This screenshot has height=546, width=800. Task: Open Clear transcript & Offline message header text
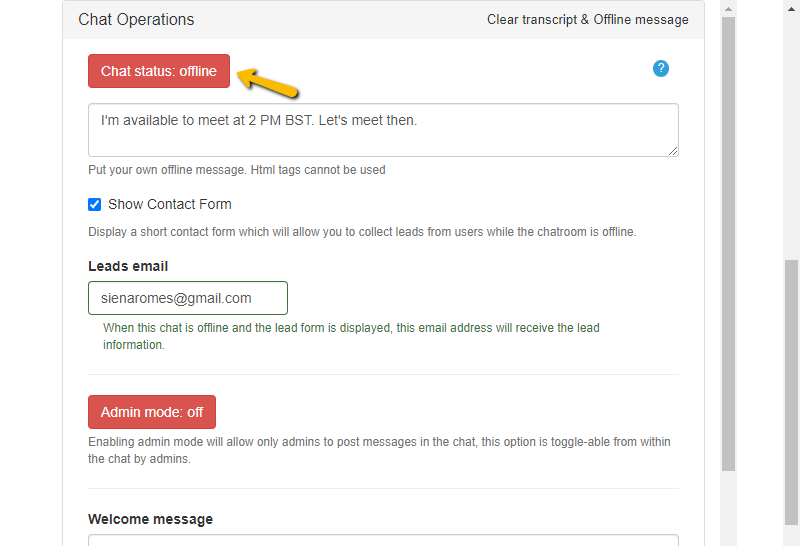tap(587, 20)
